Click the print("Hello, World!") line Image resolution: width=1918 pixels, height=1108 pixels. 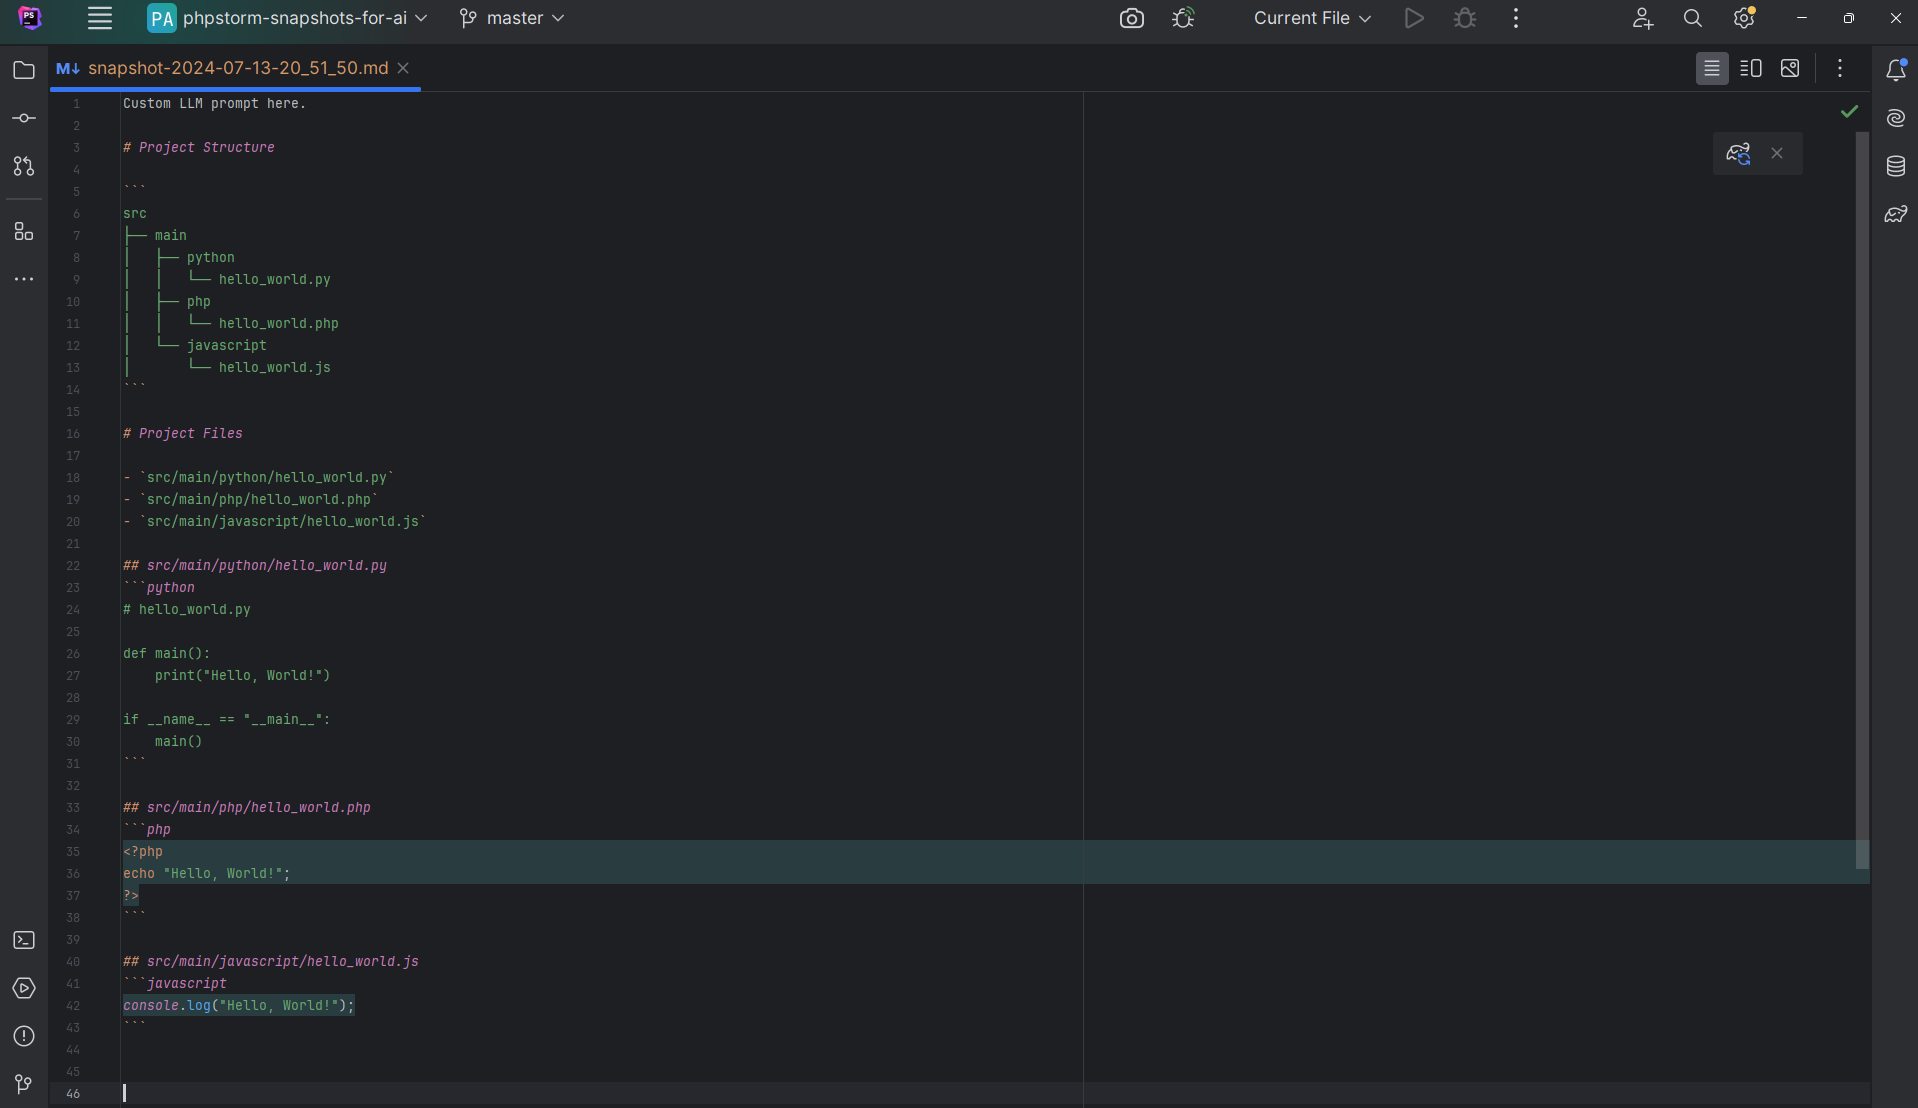tap(242, 675)
